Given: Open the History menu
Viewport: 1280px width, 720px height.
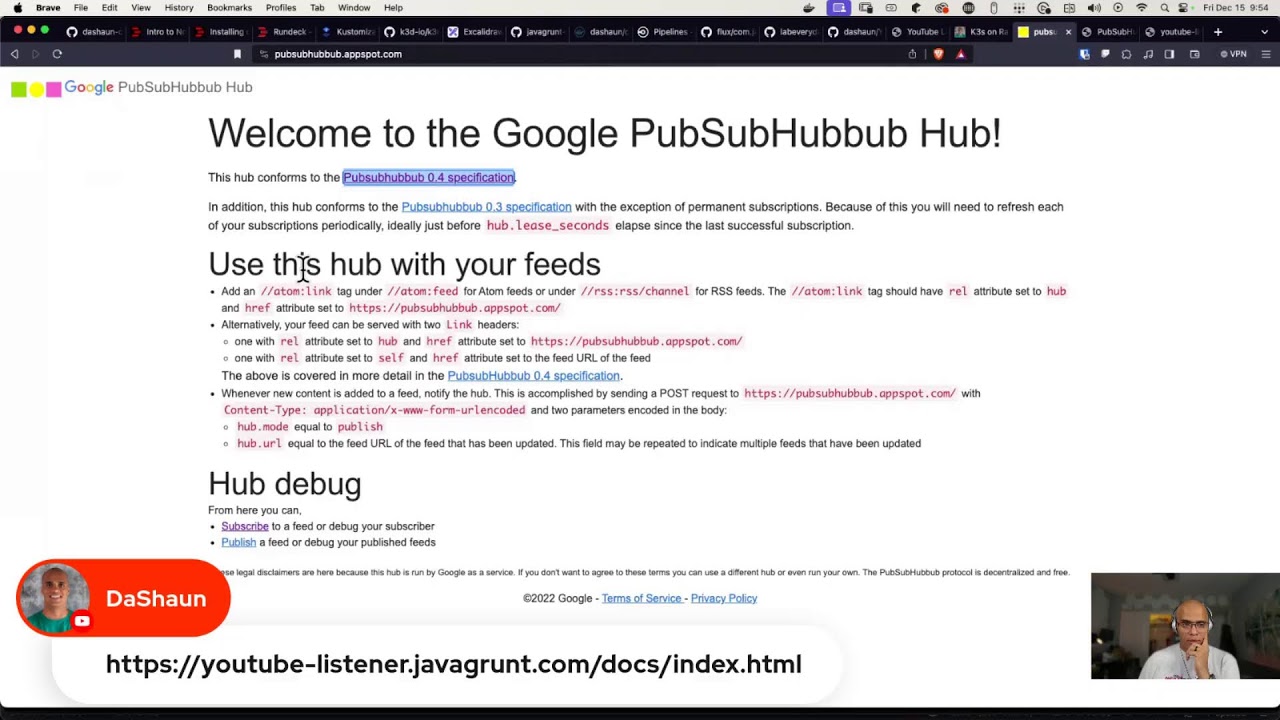Looking at the screenshot, I should 179,7.
